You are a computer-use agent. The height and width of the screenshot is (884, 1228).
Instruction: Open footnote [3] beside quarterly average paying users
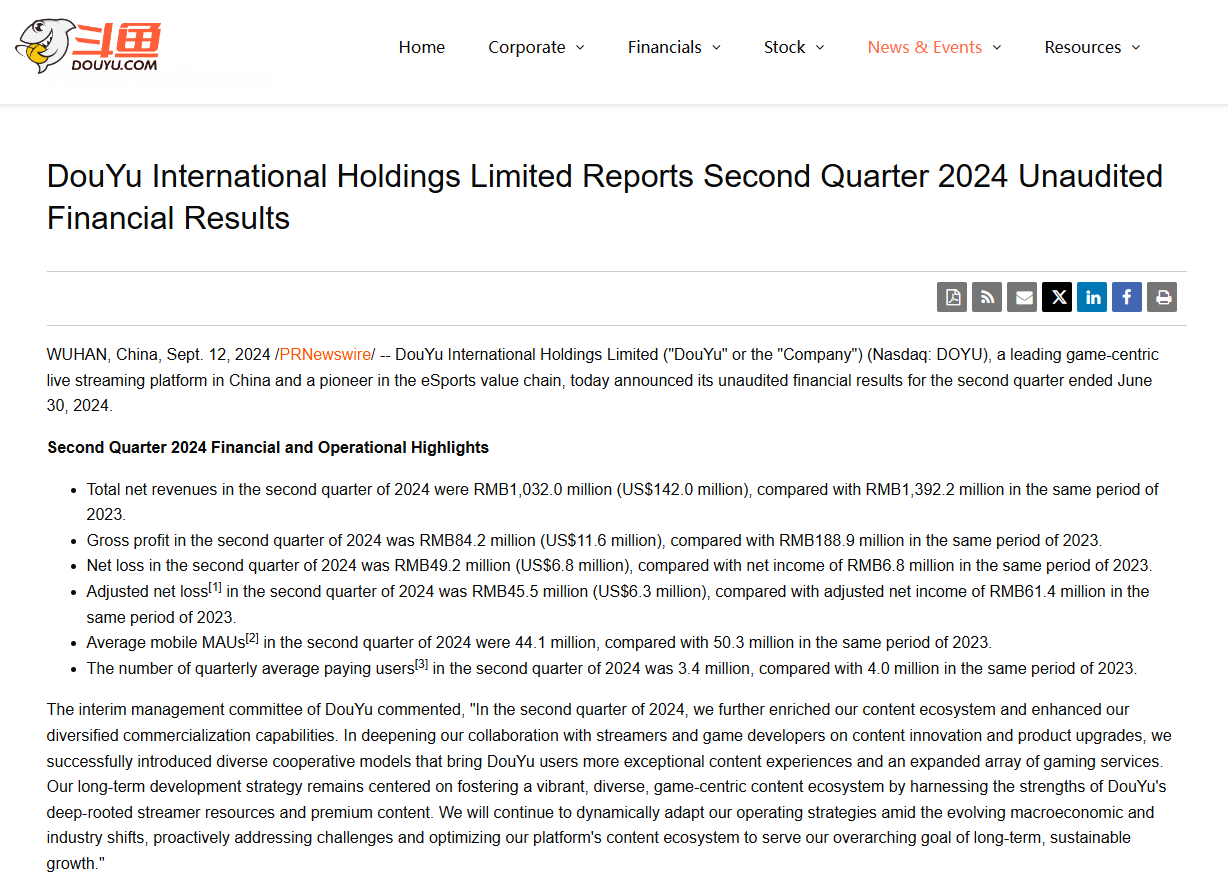(x=421, y=664)
